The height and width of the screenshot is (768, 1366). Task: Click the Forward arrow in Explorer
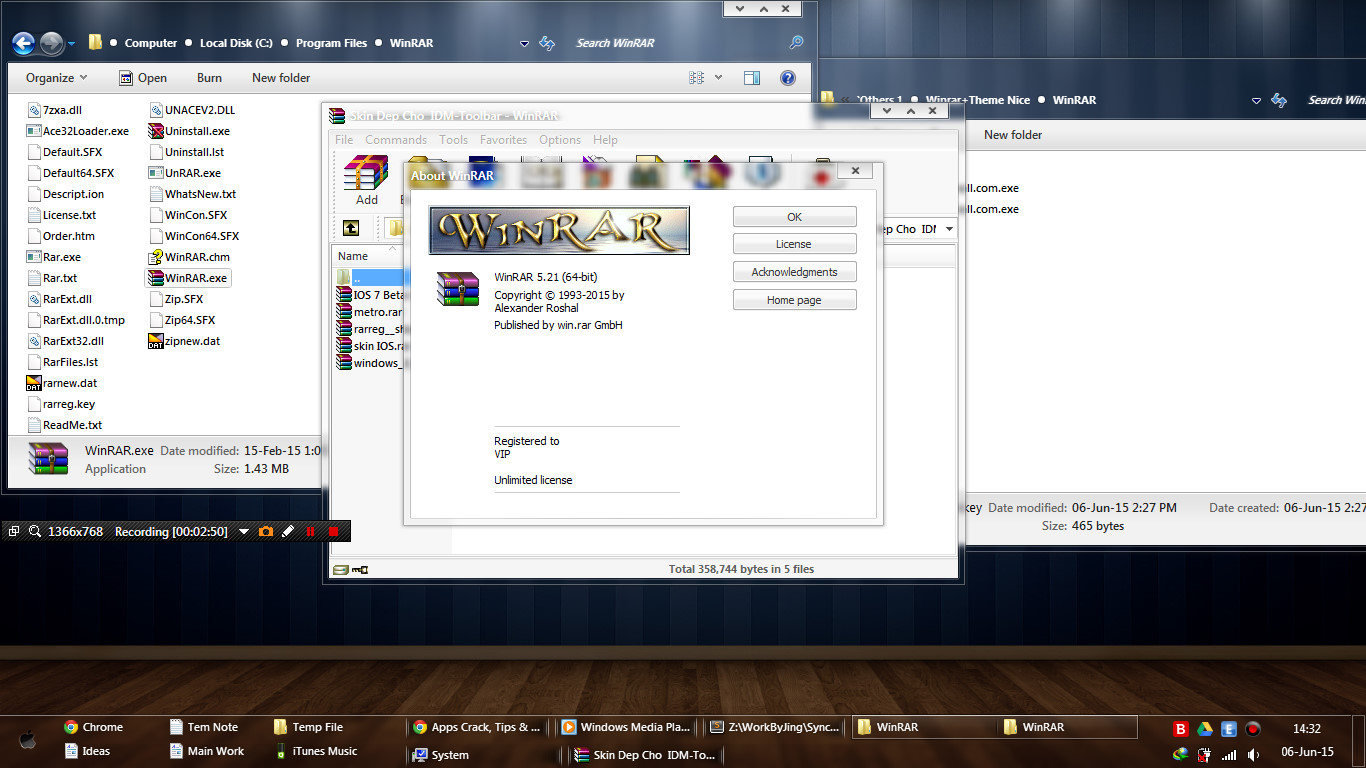tap(51, 43)
